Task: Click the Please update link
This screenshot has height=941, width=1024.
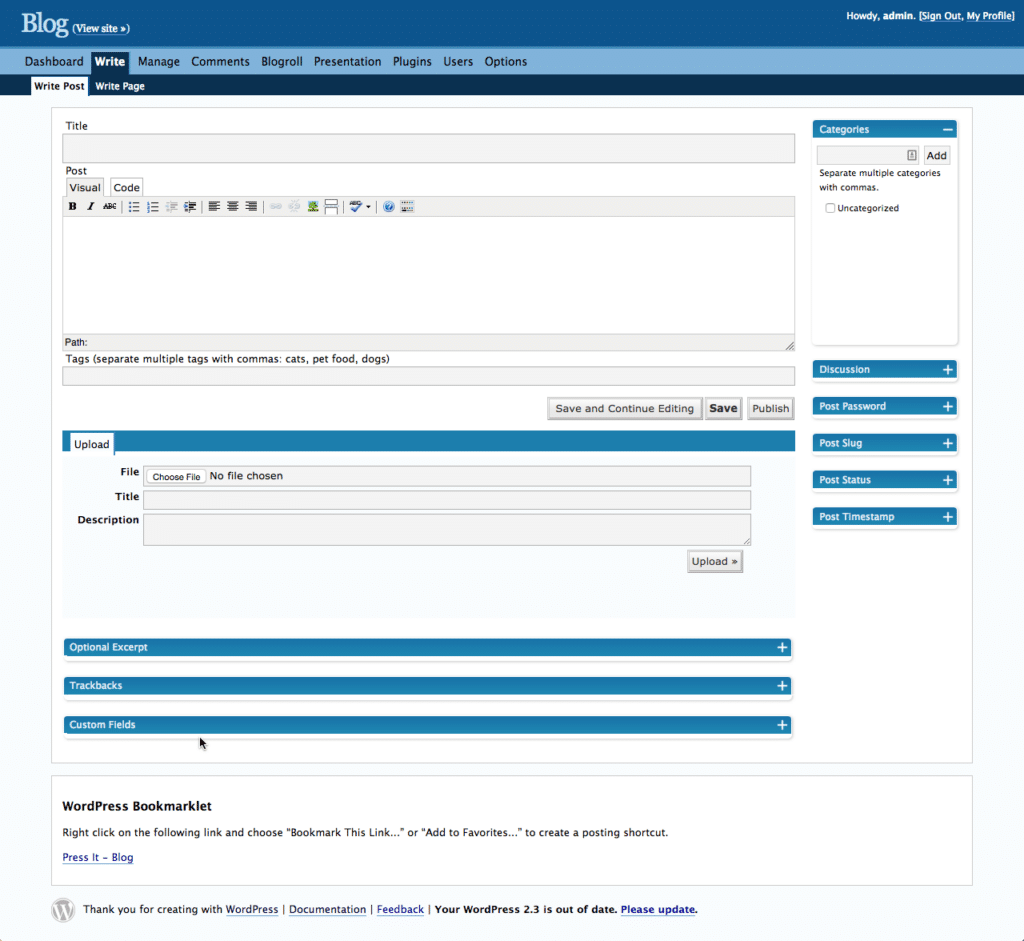Action: point(658,910)
